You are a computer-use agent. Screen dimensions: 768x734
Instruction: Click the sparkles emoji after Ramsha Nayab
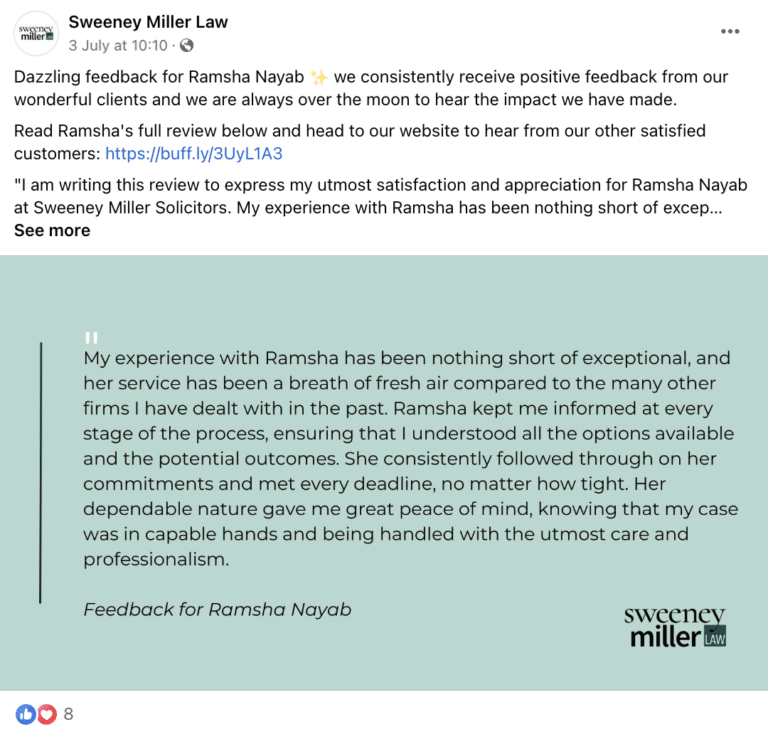pos(319,77)
